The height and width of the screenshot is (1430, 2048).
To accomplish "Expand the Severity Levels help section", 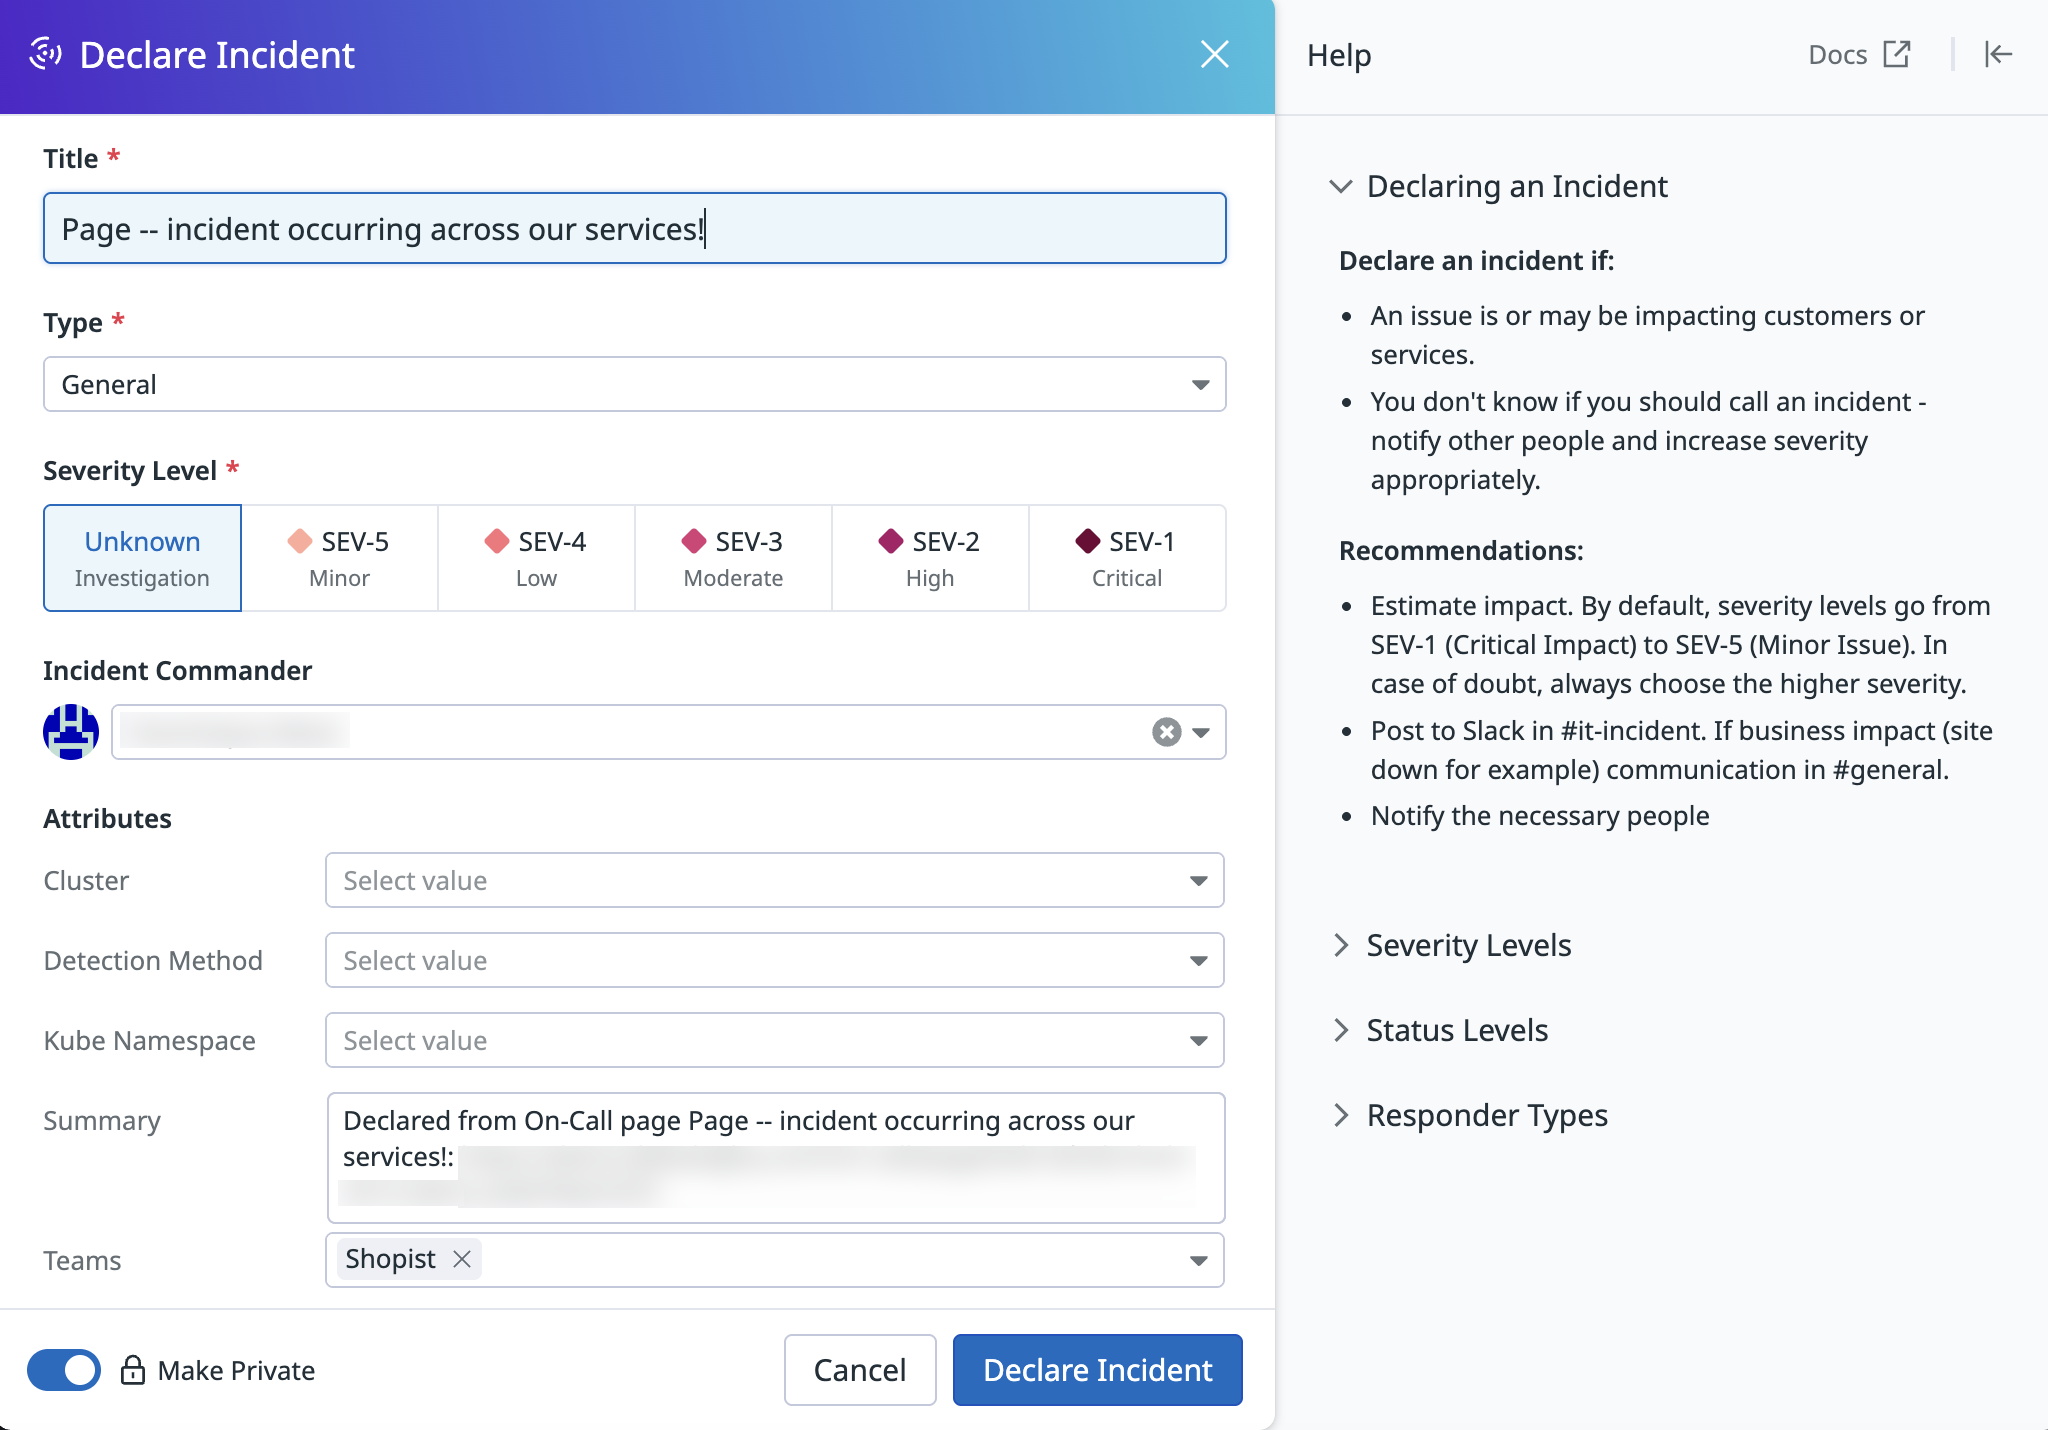I will click(x=1468, y=945).
